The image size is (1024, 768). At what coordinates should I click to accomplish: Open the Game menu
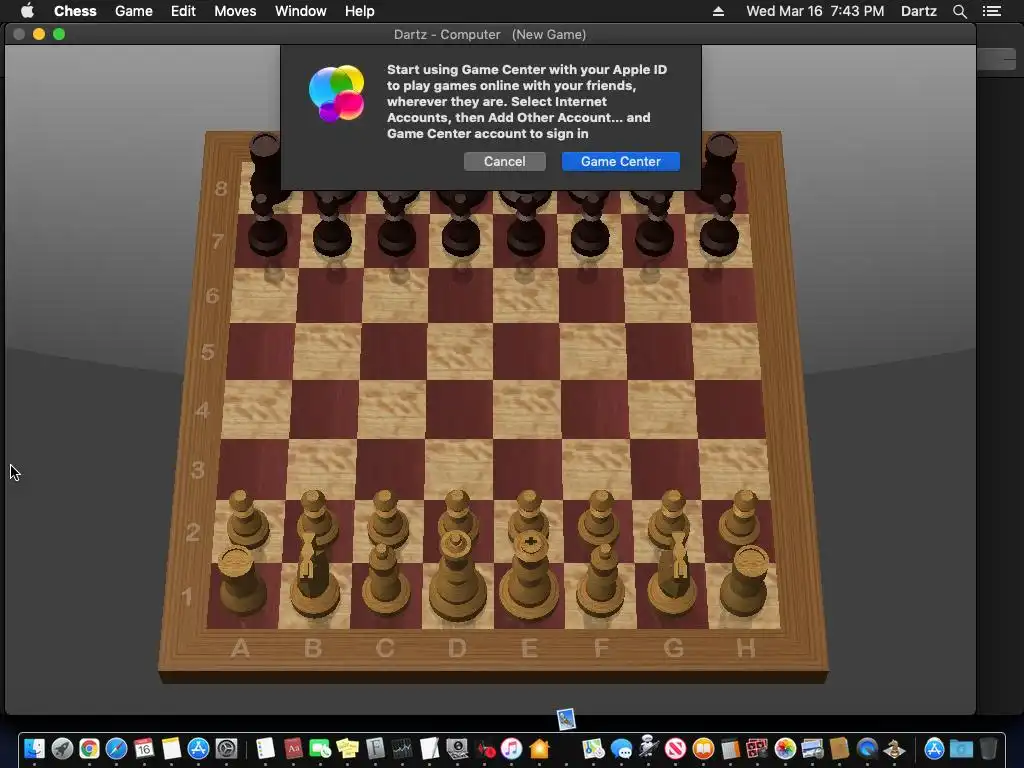click(133, 11)
